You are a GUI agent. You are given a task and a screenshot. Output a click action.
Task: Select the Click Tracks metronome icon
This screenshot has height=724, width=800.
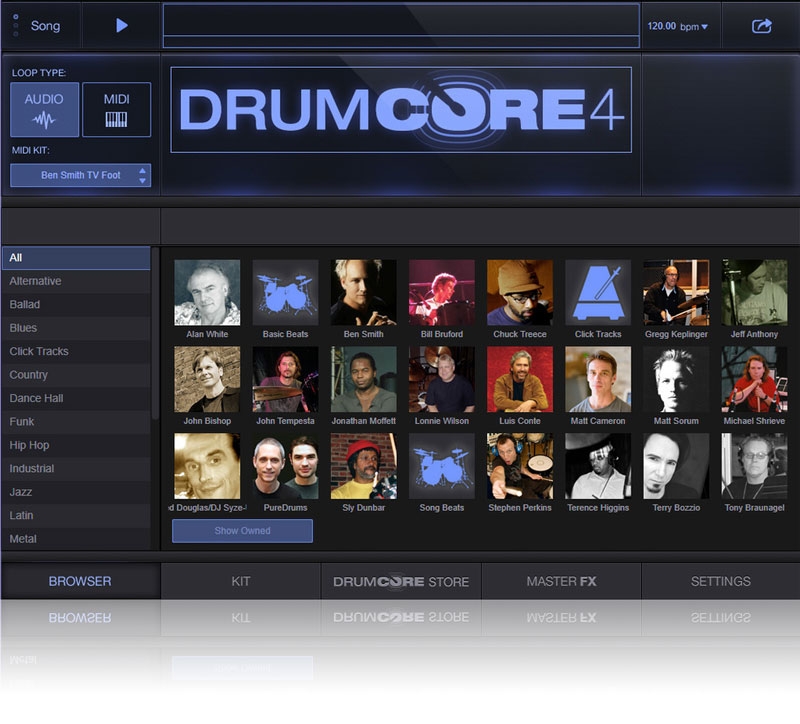point(598,293)
